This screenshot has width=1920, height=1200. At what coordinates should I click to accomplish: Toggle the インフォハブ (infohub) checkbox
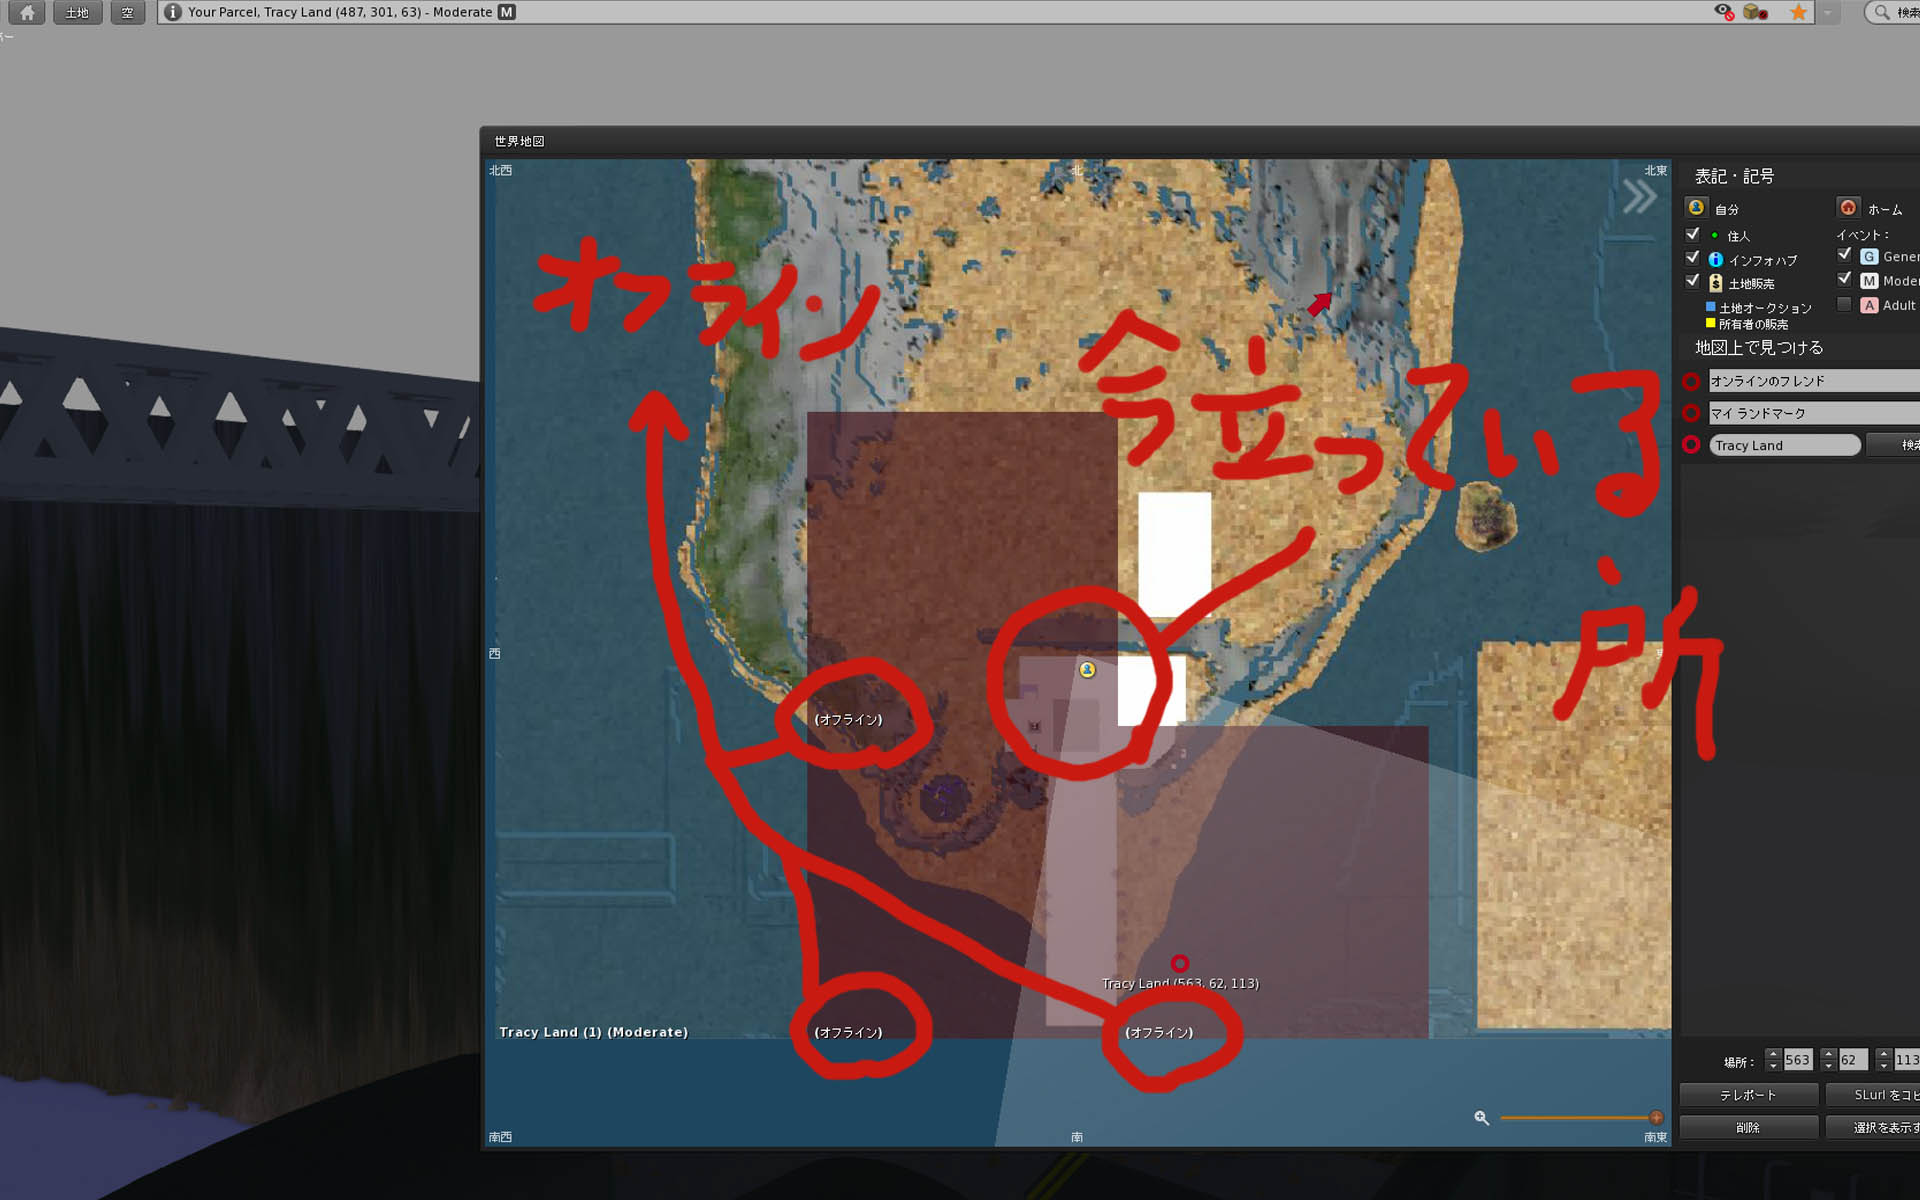coord(1692,258)
